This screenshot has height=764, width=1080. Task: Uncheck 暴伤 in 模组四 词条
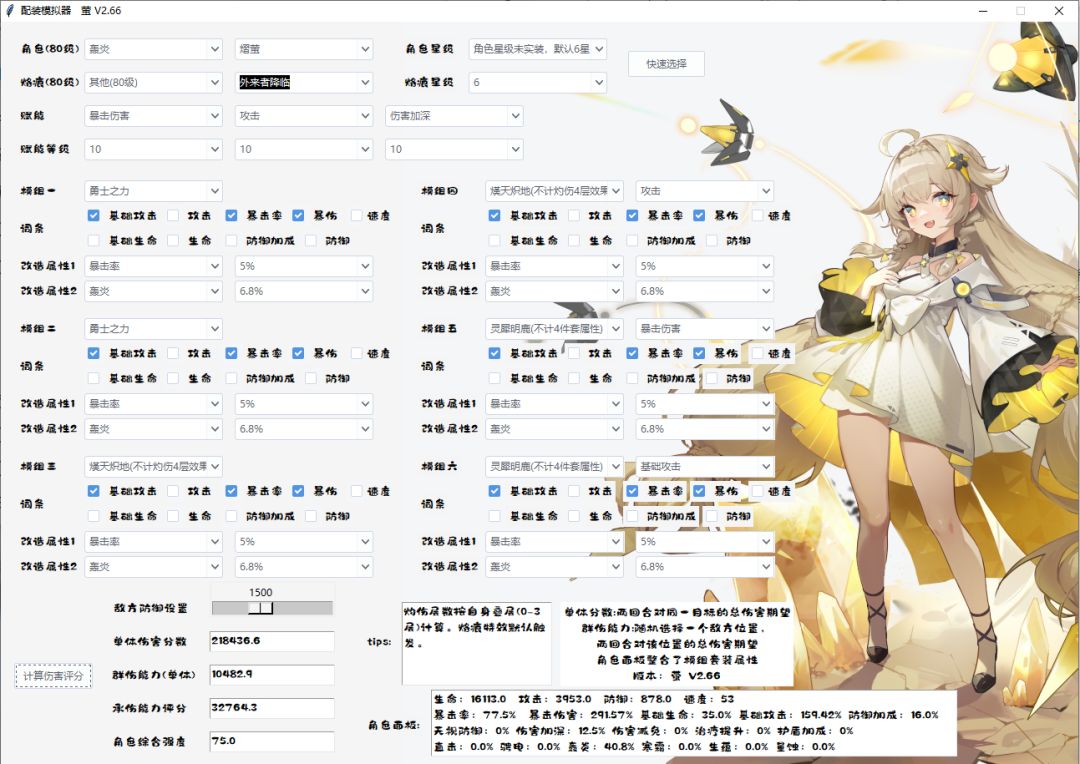pos(699,216)
